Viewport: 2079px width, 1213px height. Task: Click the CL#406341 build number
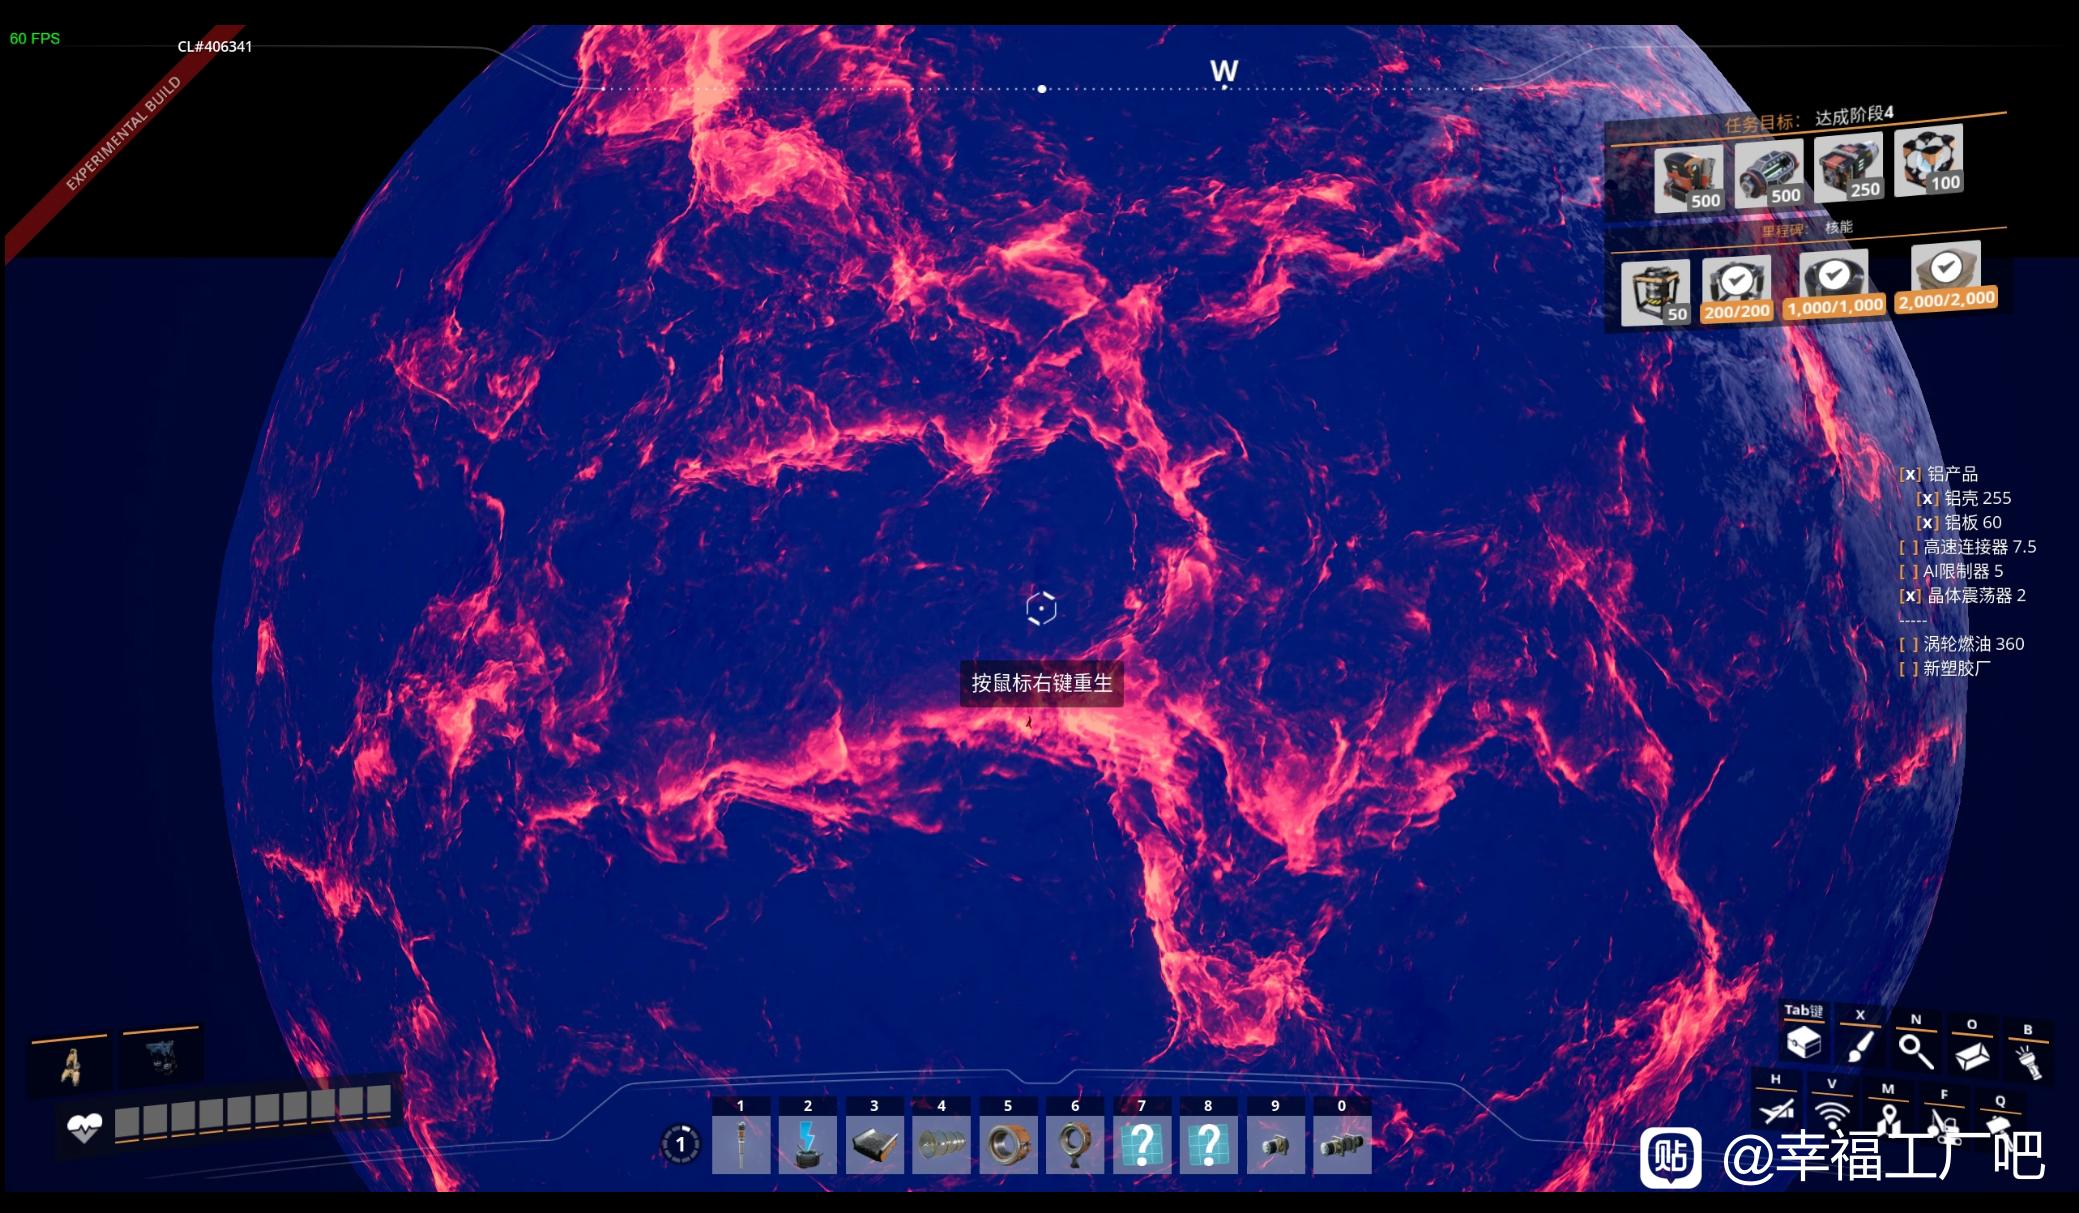215,46
